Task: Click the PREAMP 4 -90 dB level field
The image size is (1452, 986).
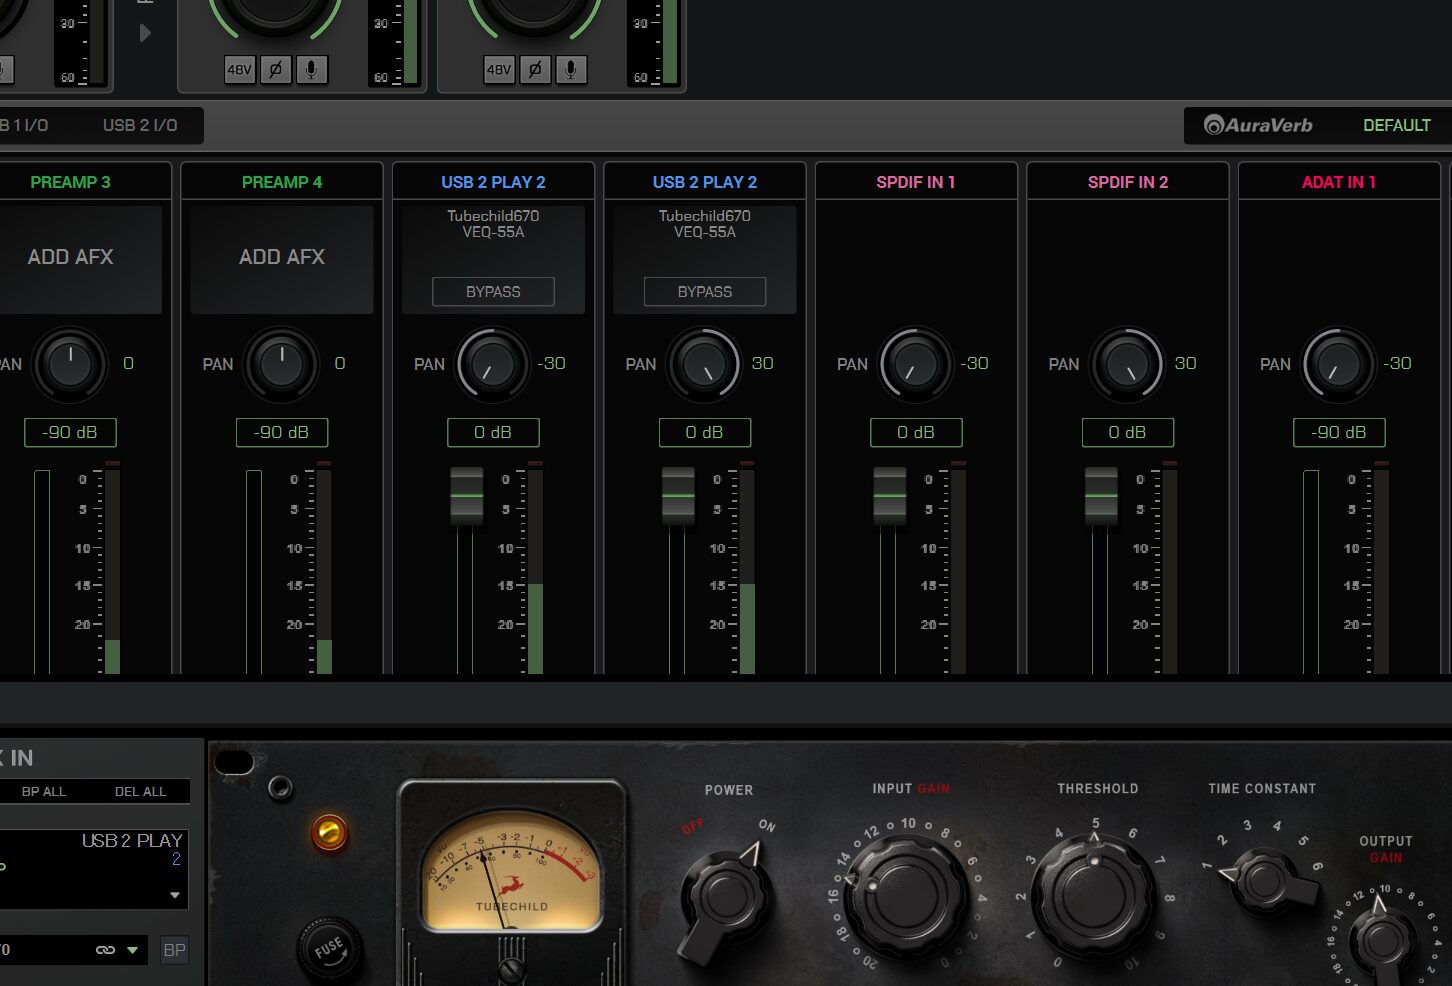Action: (282, 432)
